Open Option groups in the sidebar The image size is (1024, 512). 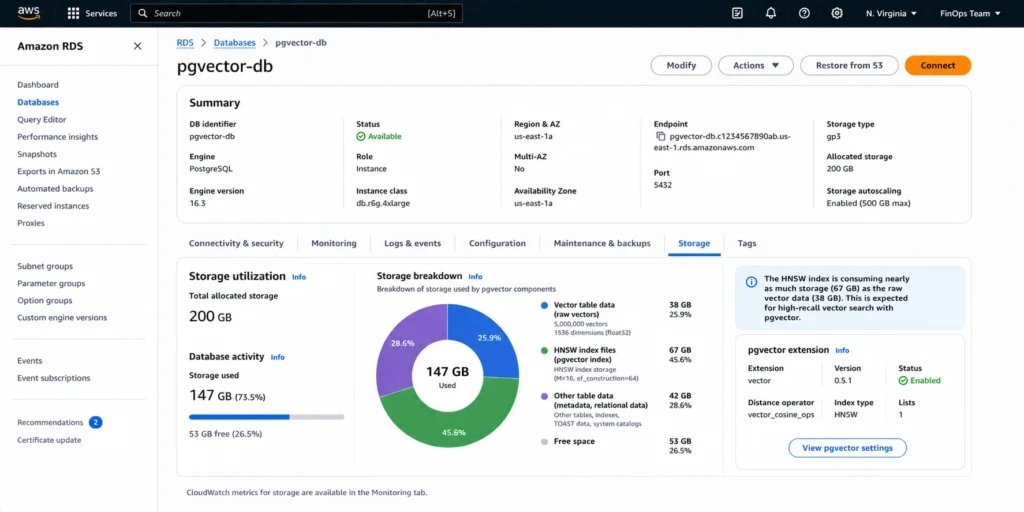pos(47,300)
